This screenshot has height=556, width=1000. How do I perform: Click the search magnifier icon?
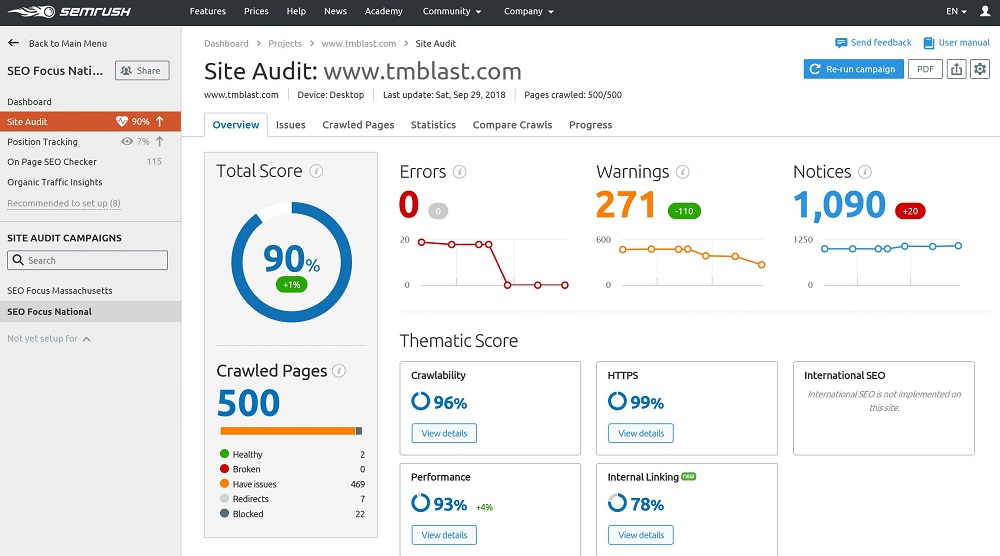pyautogui.click(x=18, y=260)
